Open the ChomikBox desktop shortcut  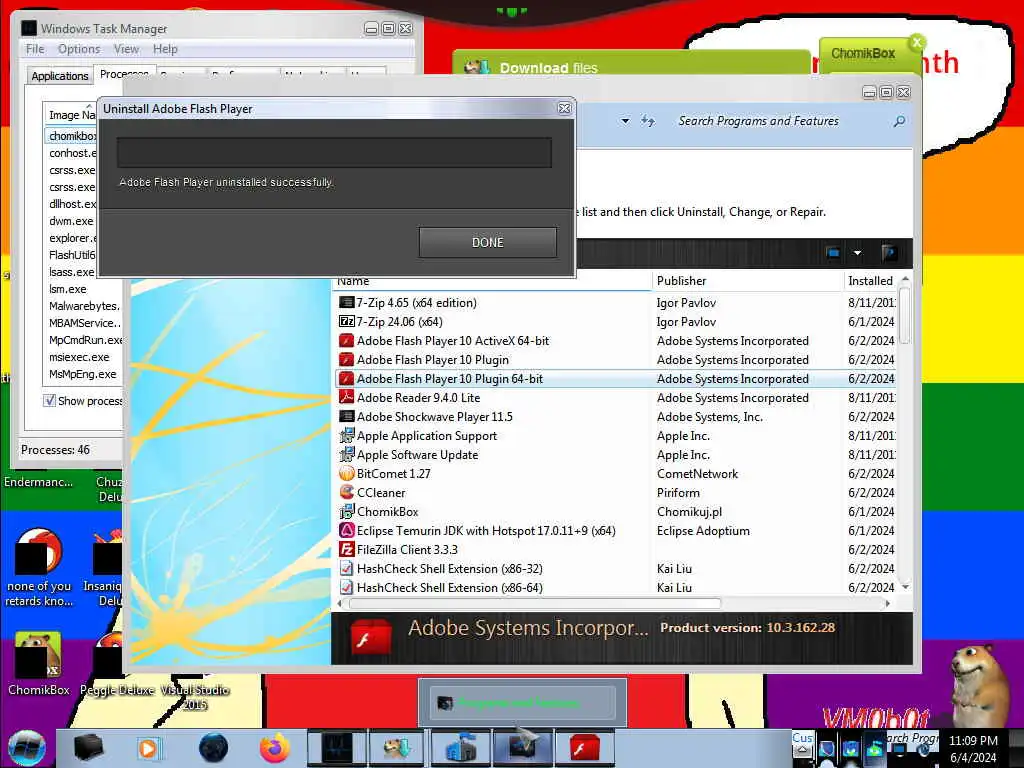pyautogui.click(x=39, y=663)
